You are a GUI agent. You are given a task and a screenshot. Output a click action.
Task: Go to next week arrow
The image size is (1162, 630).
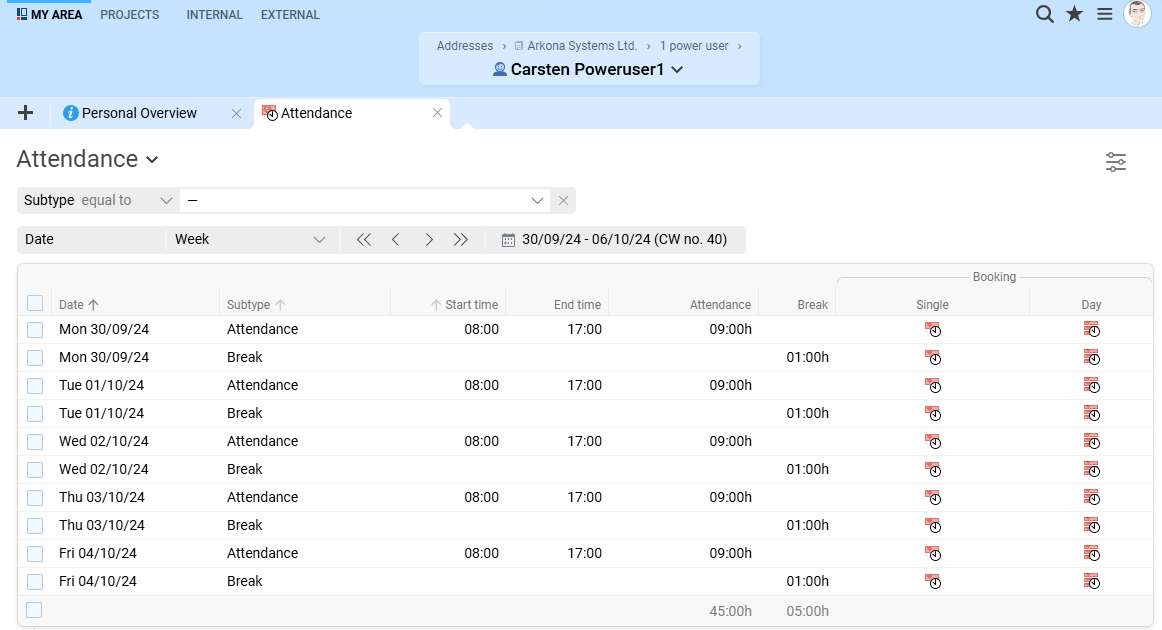429,239
